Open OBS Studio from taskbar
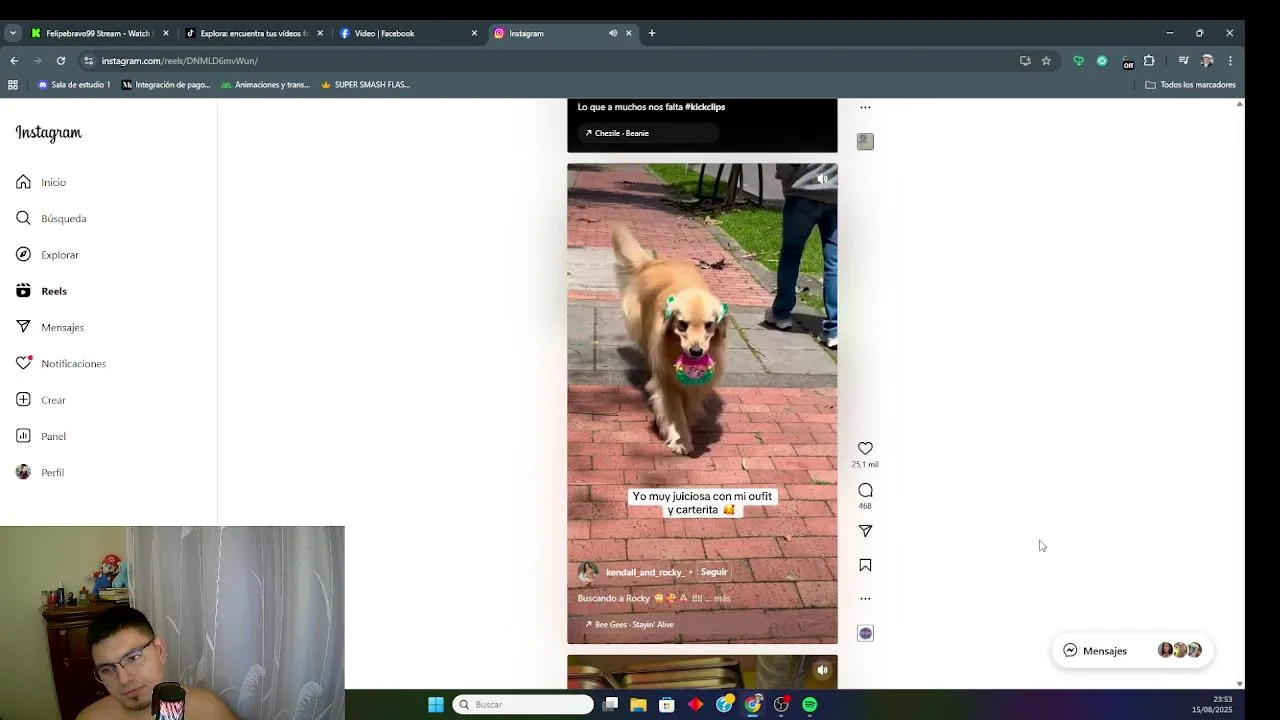The image size is (1280, 720). pos(781,704)
